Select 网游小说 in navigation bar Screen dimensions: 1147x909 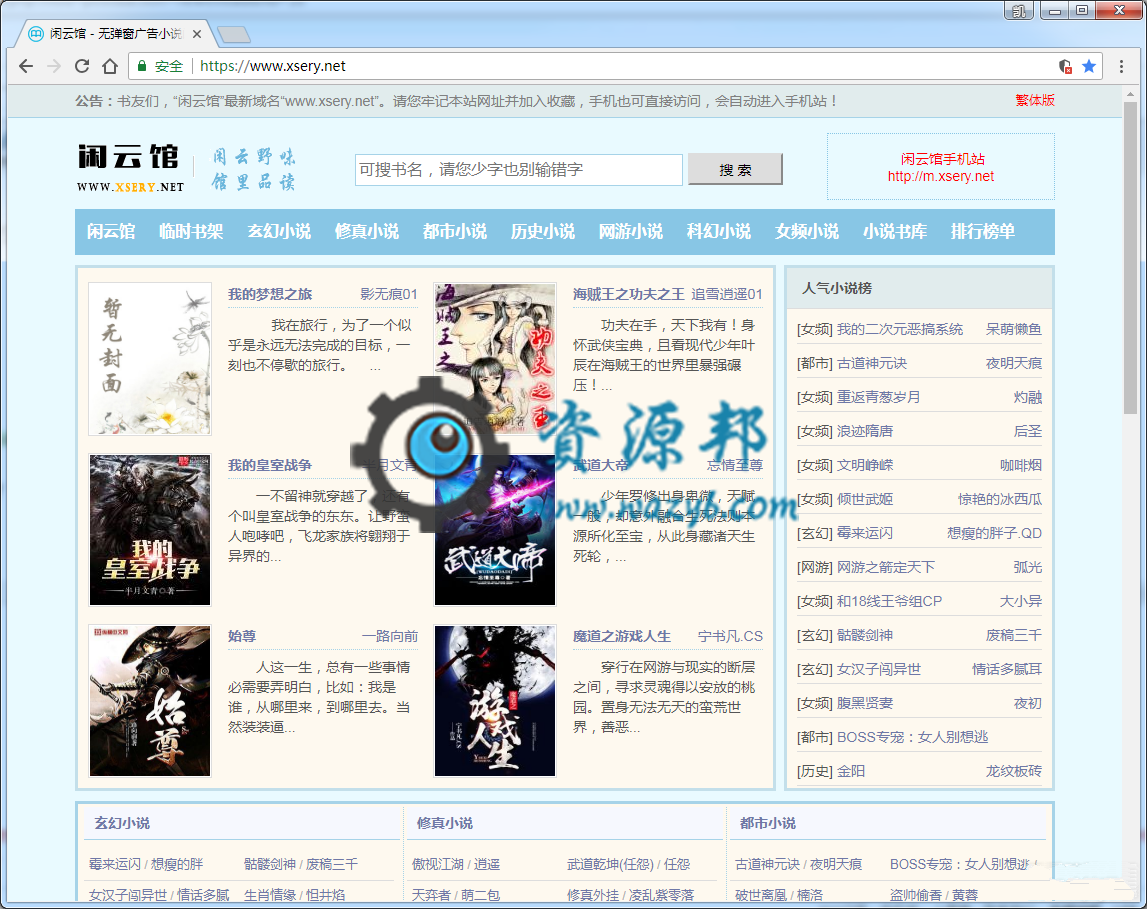[x=631, y=232]
